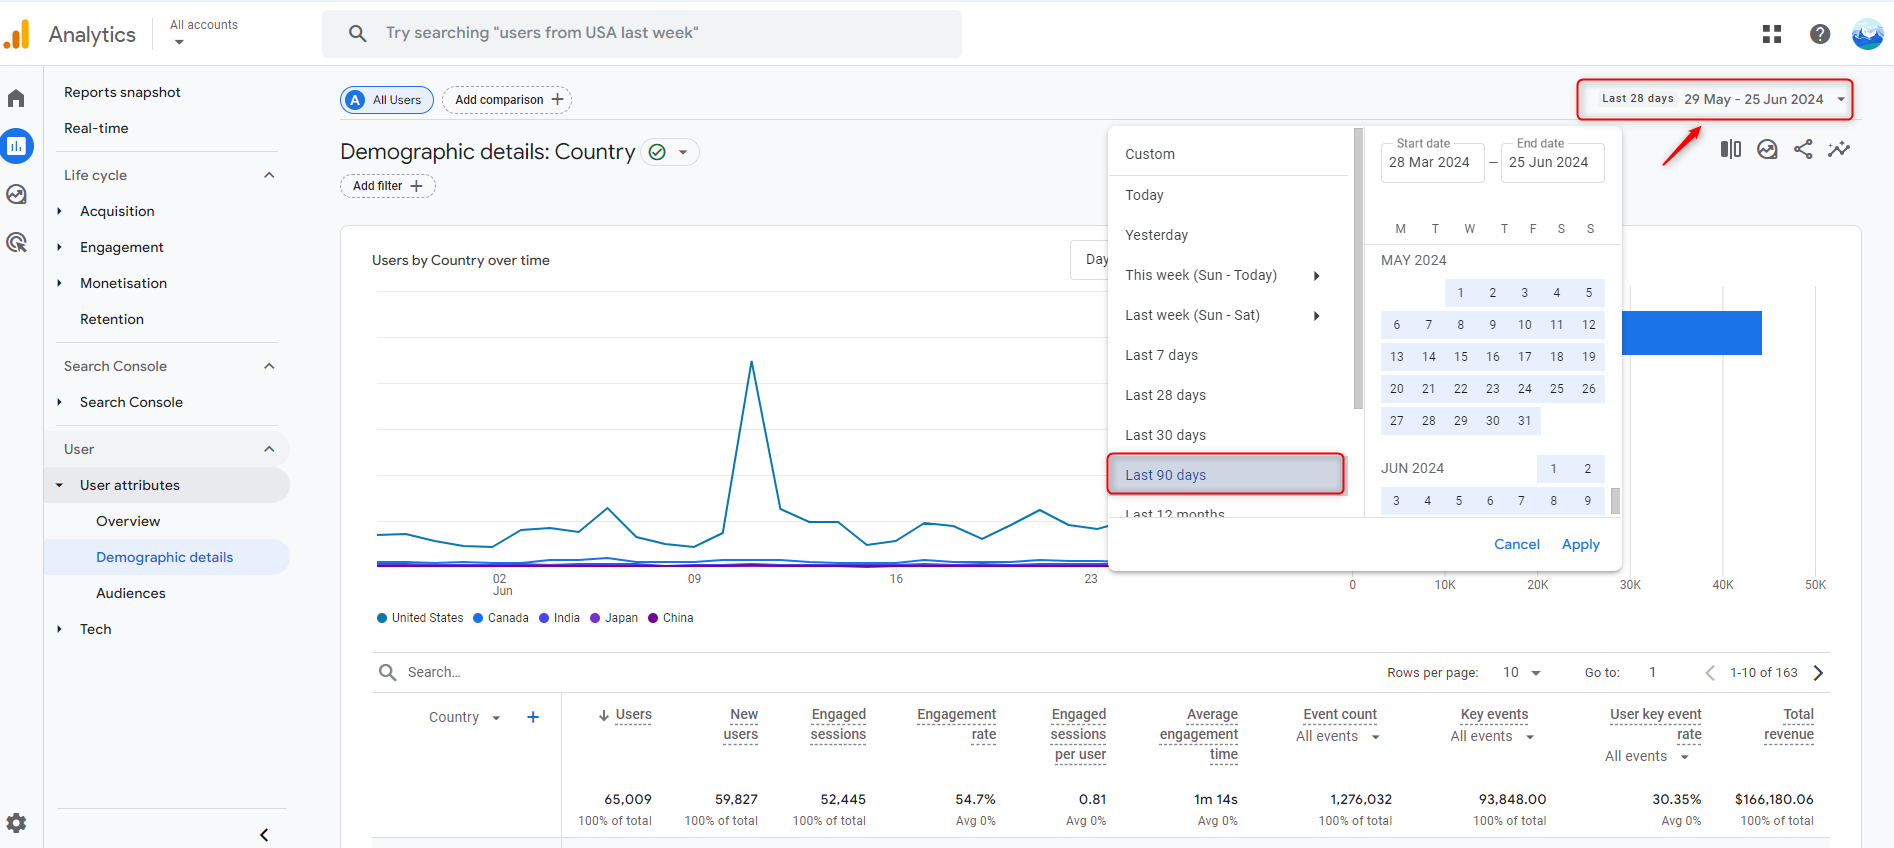Open the Edit comparisons icon

pos(1731,149)
